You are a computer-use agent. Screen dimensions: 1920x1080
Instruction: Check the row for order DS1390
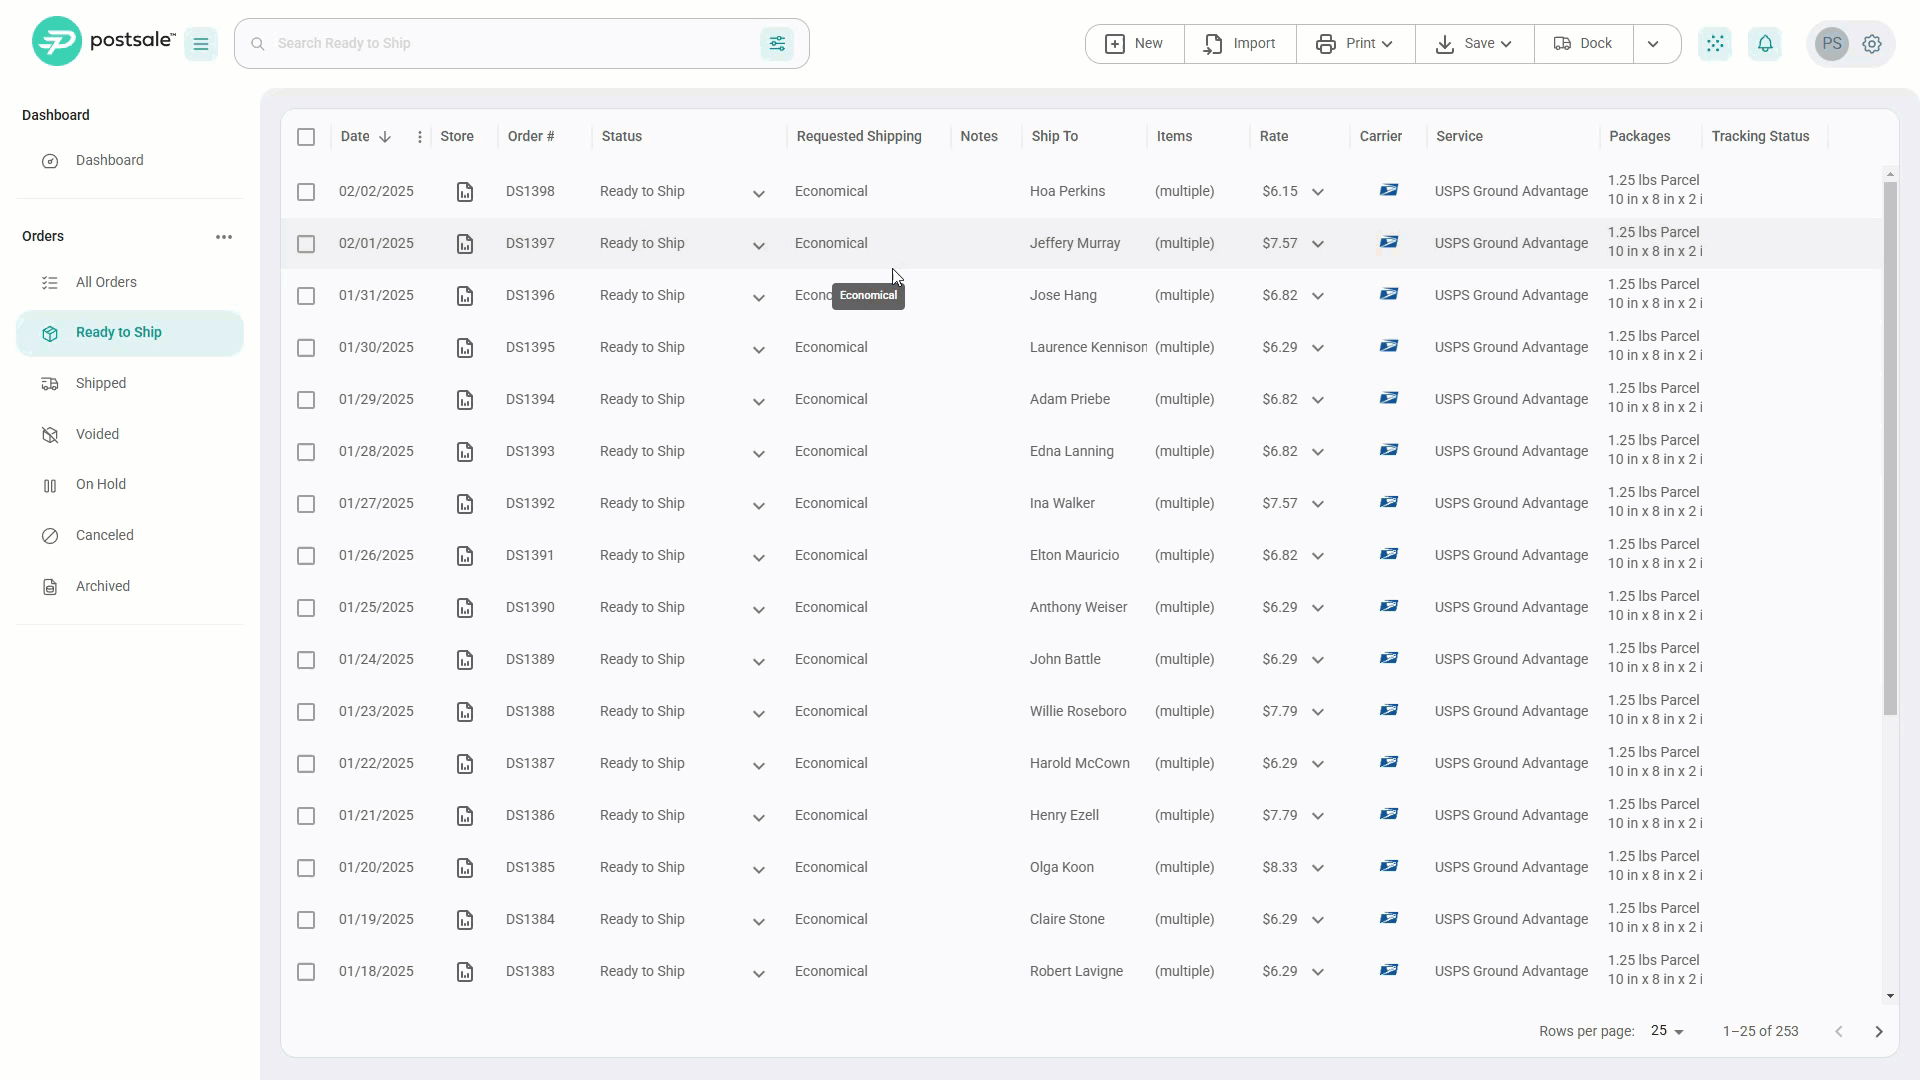306,608
